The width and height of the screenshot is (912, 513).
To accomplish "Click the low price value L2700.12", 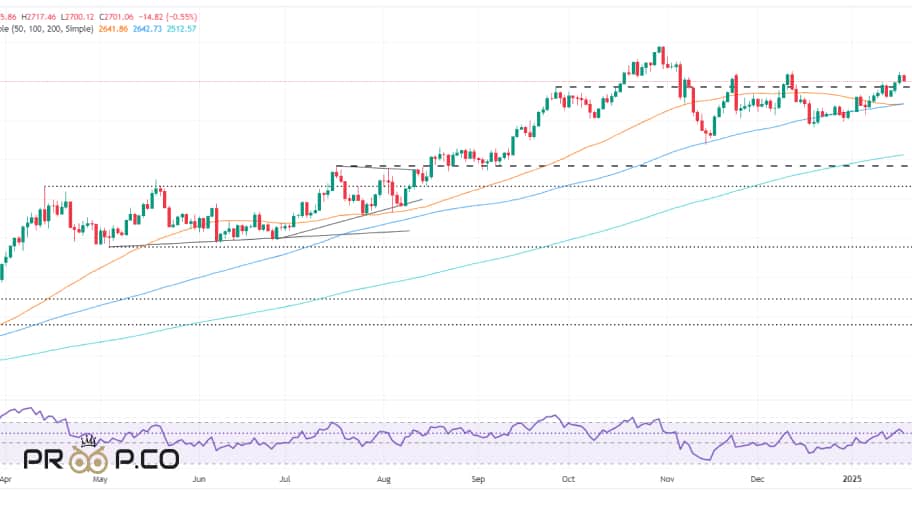I will point(78,17).
